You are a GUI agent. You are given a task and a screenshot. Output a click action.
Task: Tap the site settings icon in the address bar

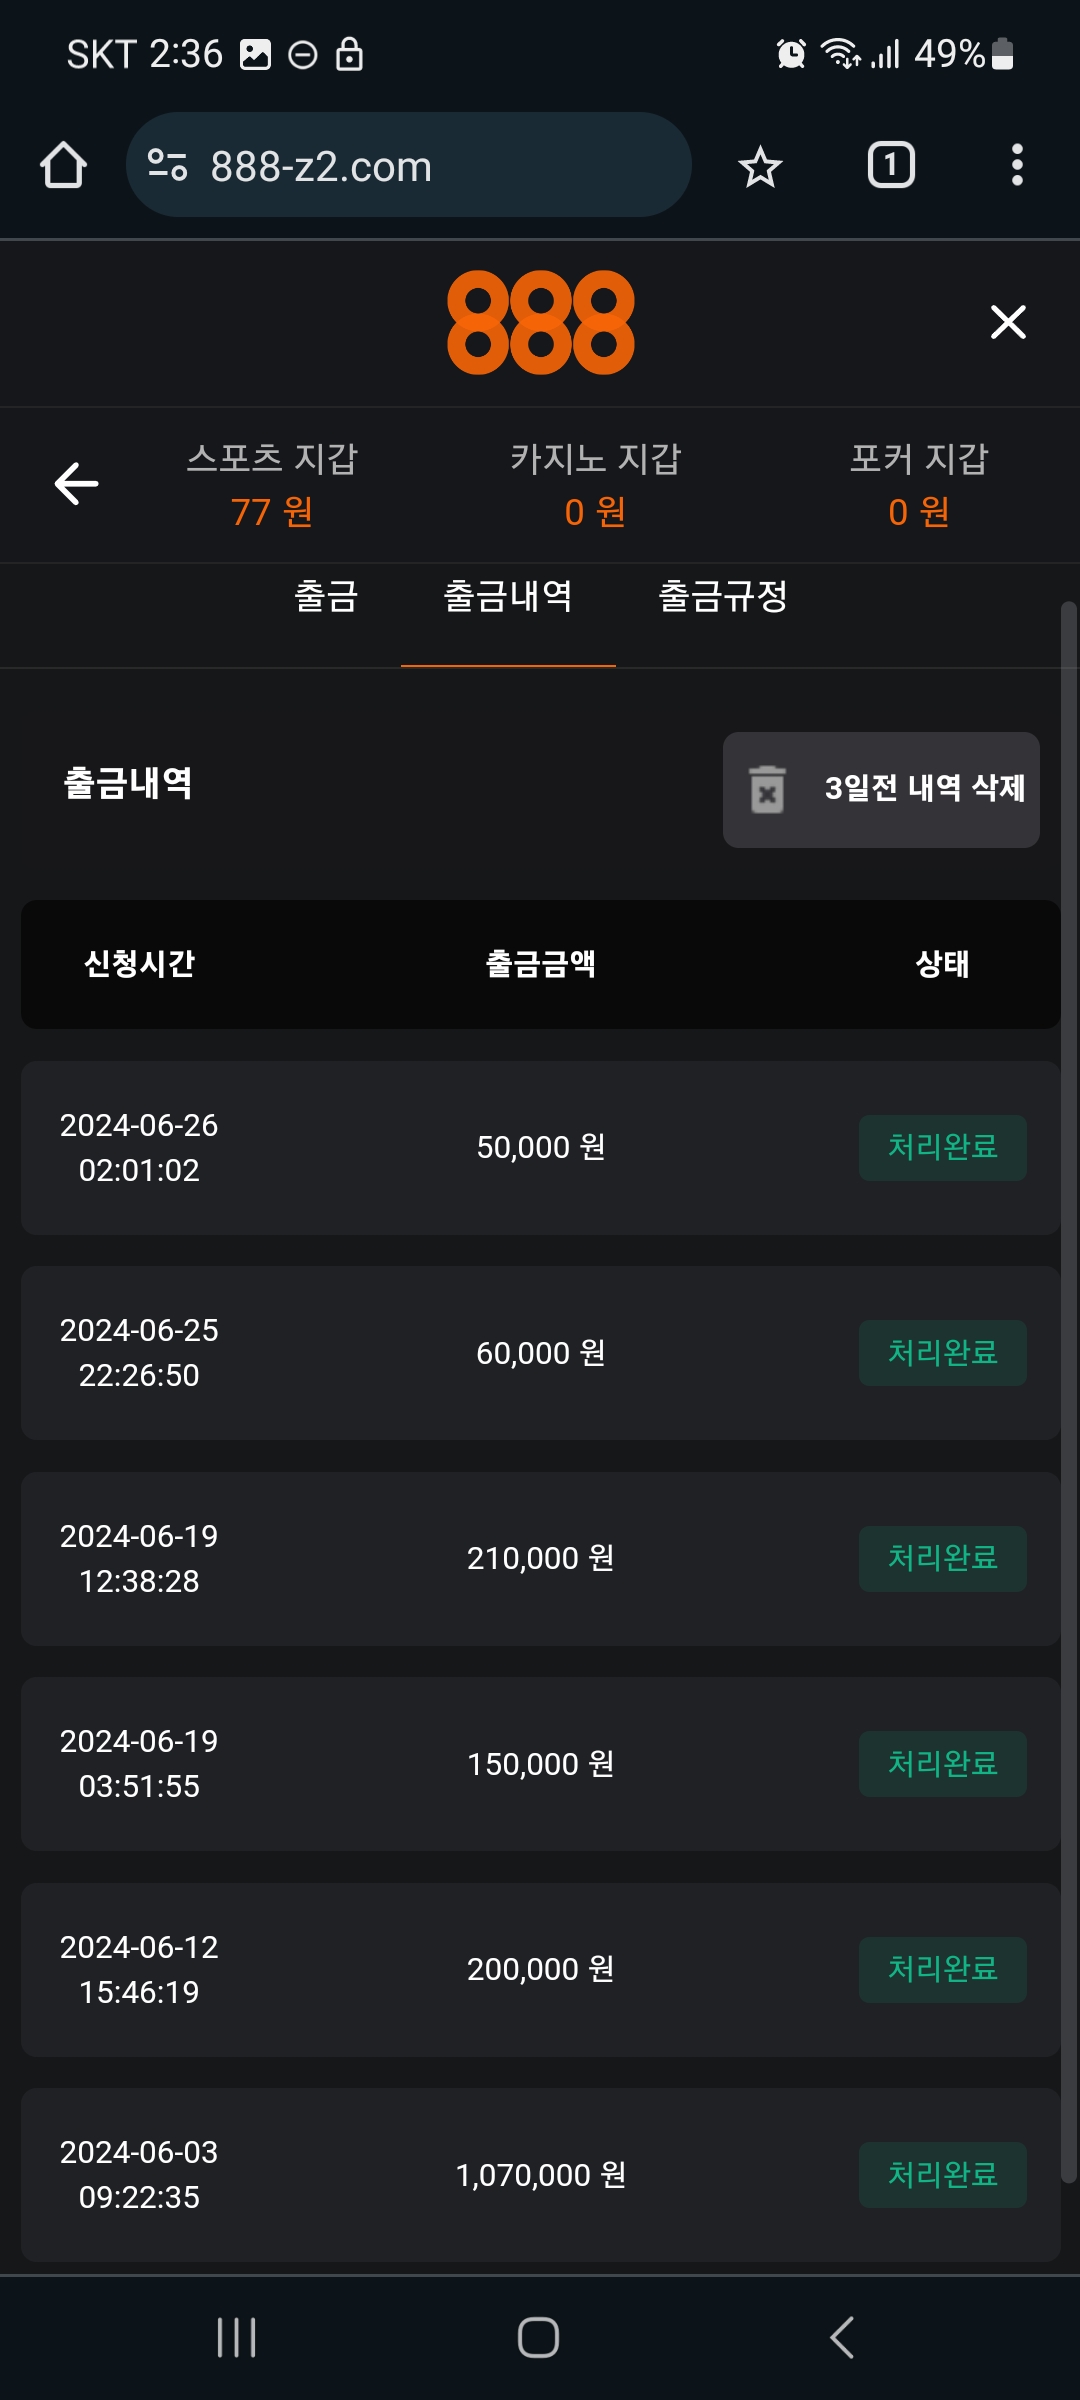pyautogui.click(x=167, y=165)
